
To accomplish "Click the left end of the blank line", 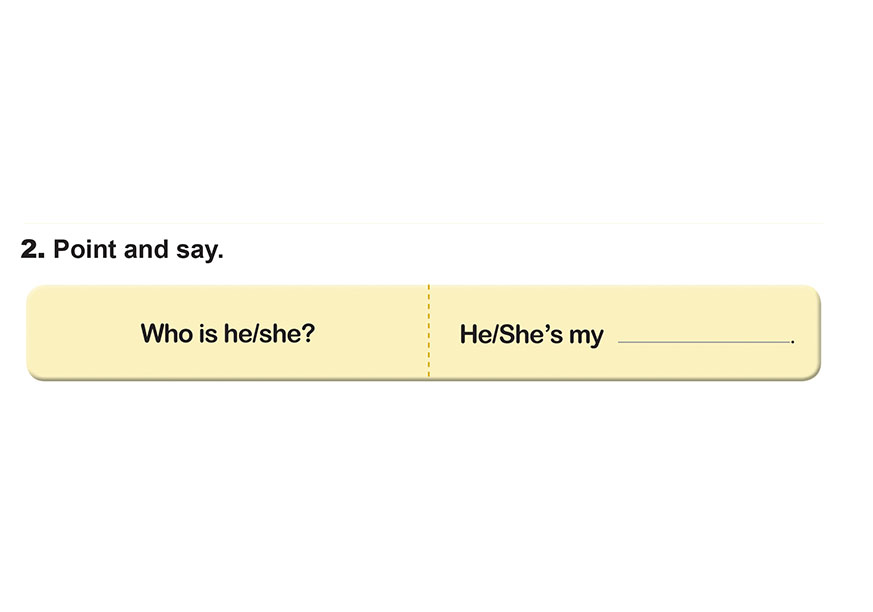I will pyautogui.click(x=622, y=342).
